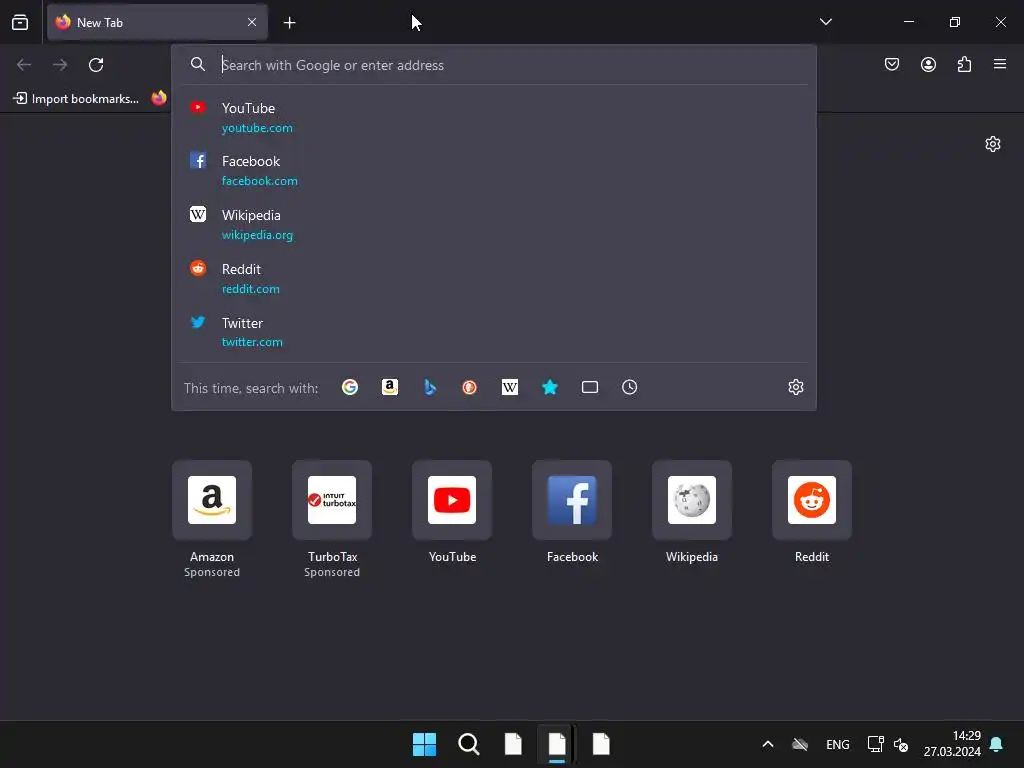Screen dimensions: 1024x768
Task: Open the notifications bell icon
Action: 997,744
